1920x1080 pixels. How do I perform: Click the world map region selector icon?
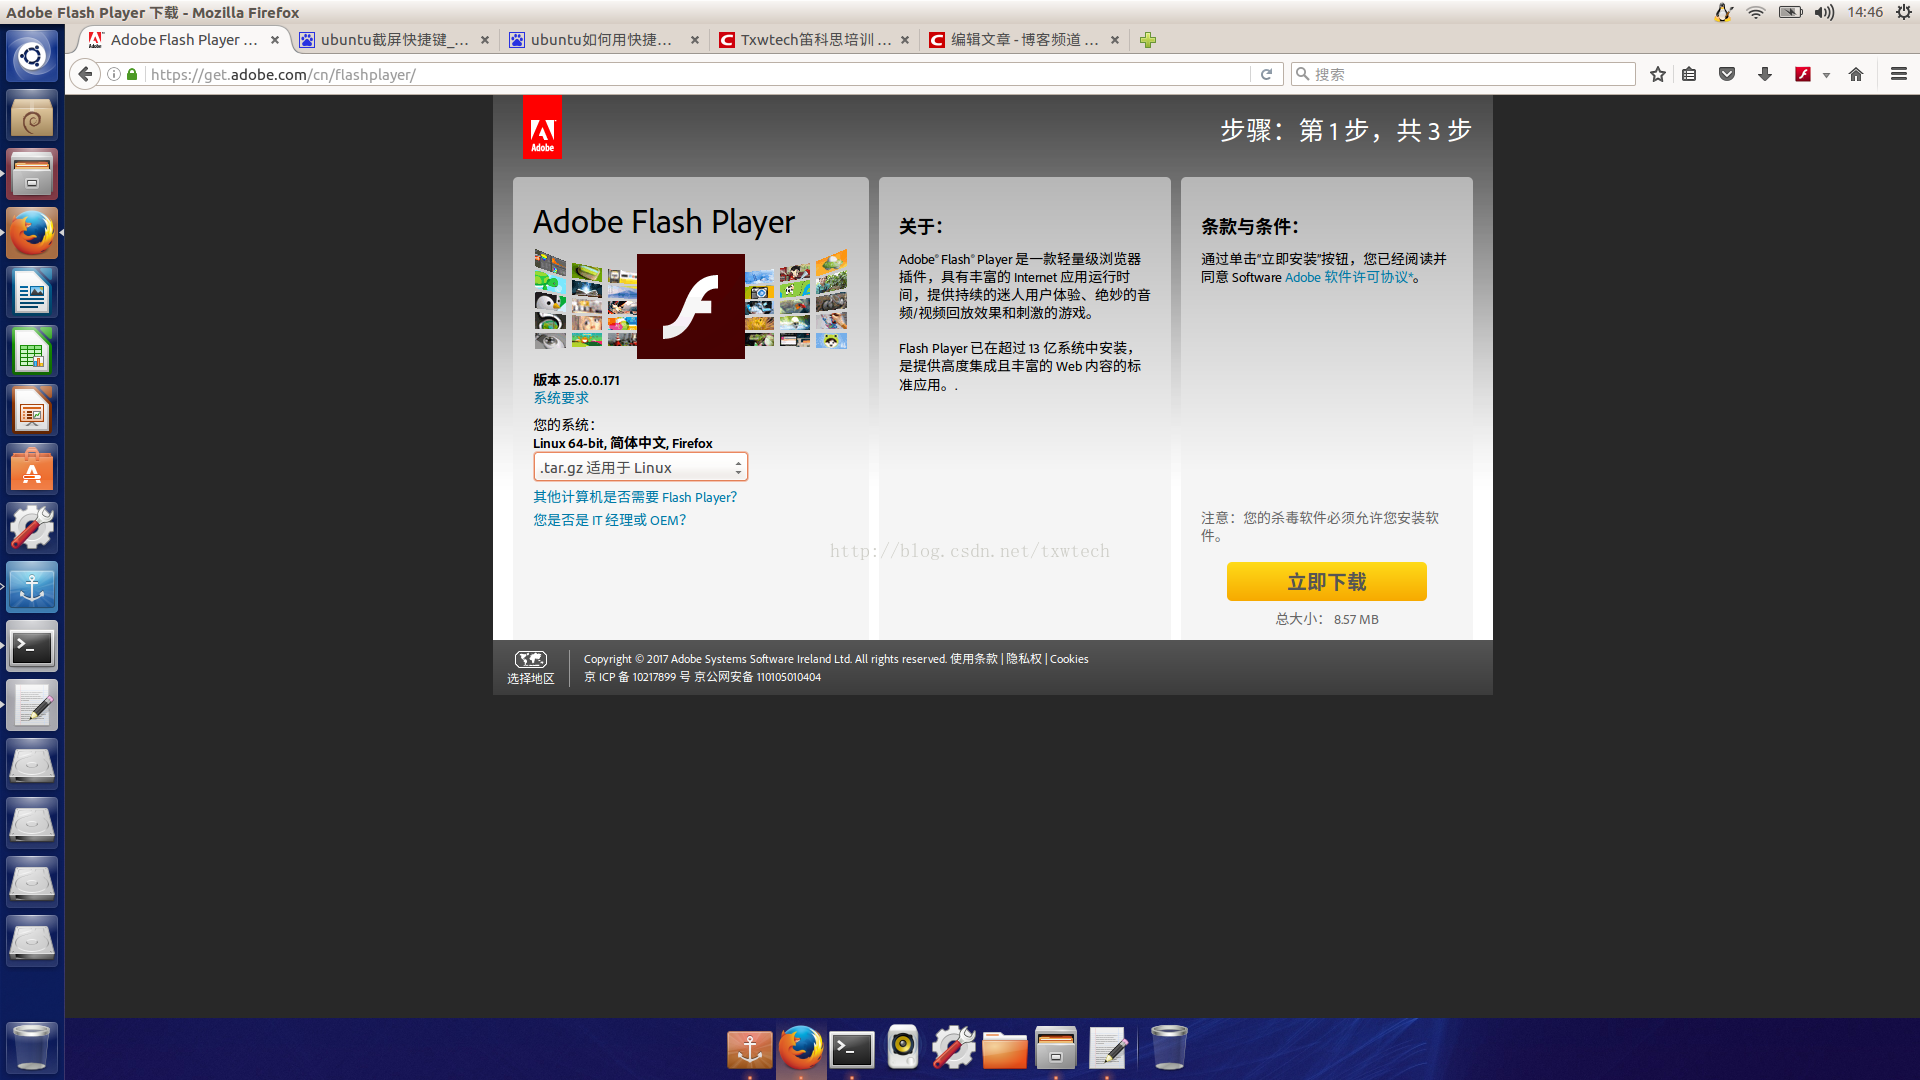(530, 659)
